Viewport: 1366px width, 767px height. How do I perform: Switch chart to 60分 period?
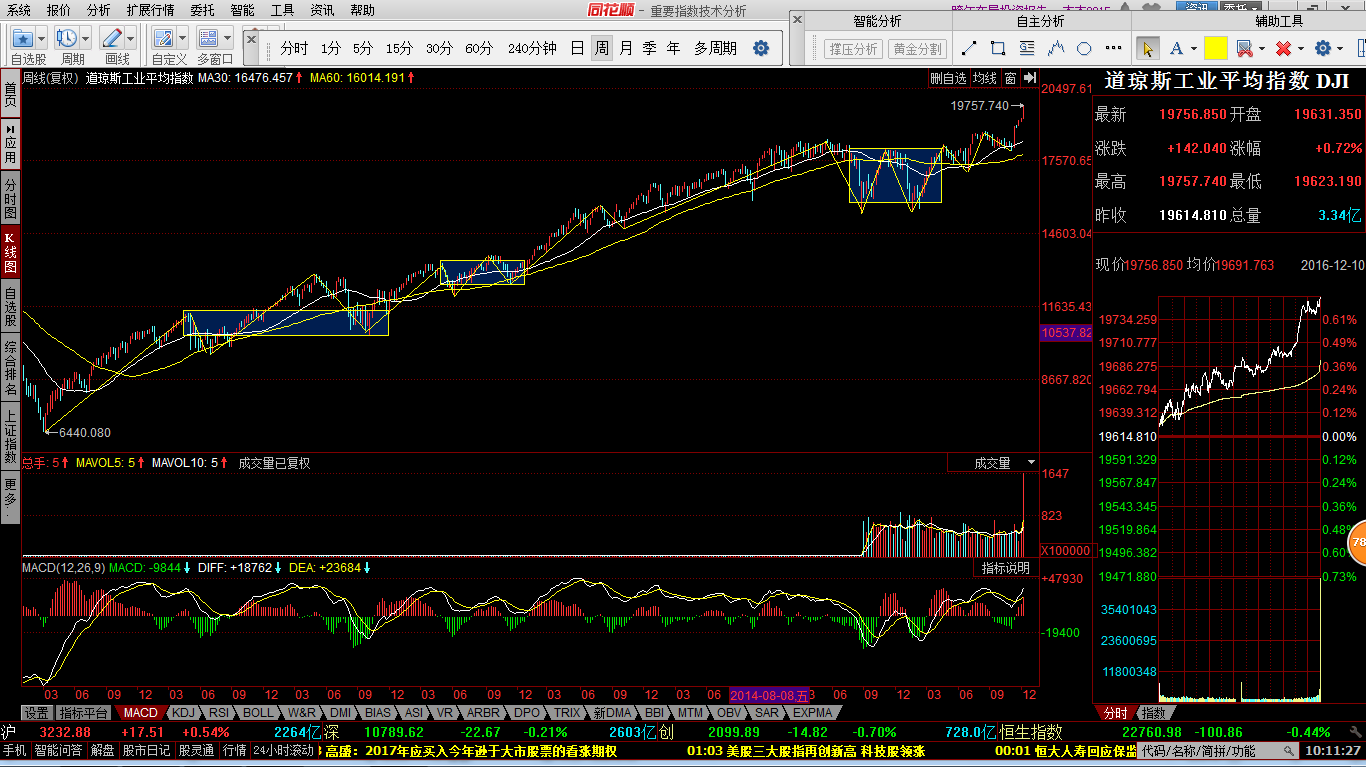click(479, 48)
